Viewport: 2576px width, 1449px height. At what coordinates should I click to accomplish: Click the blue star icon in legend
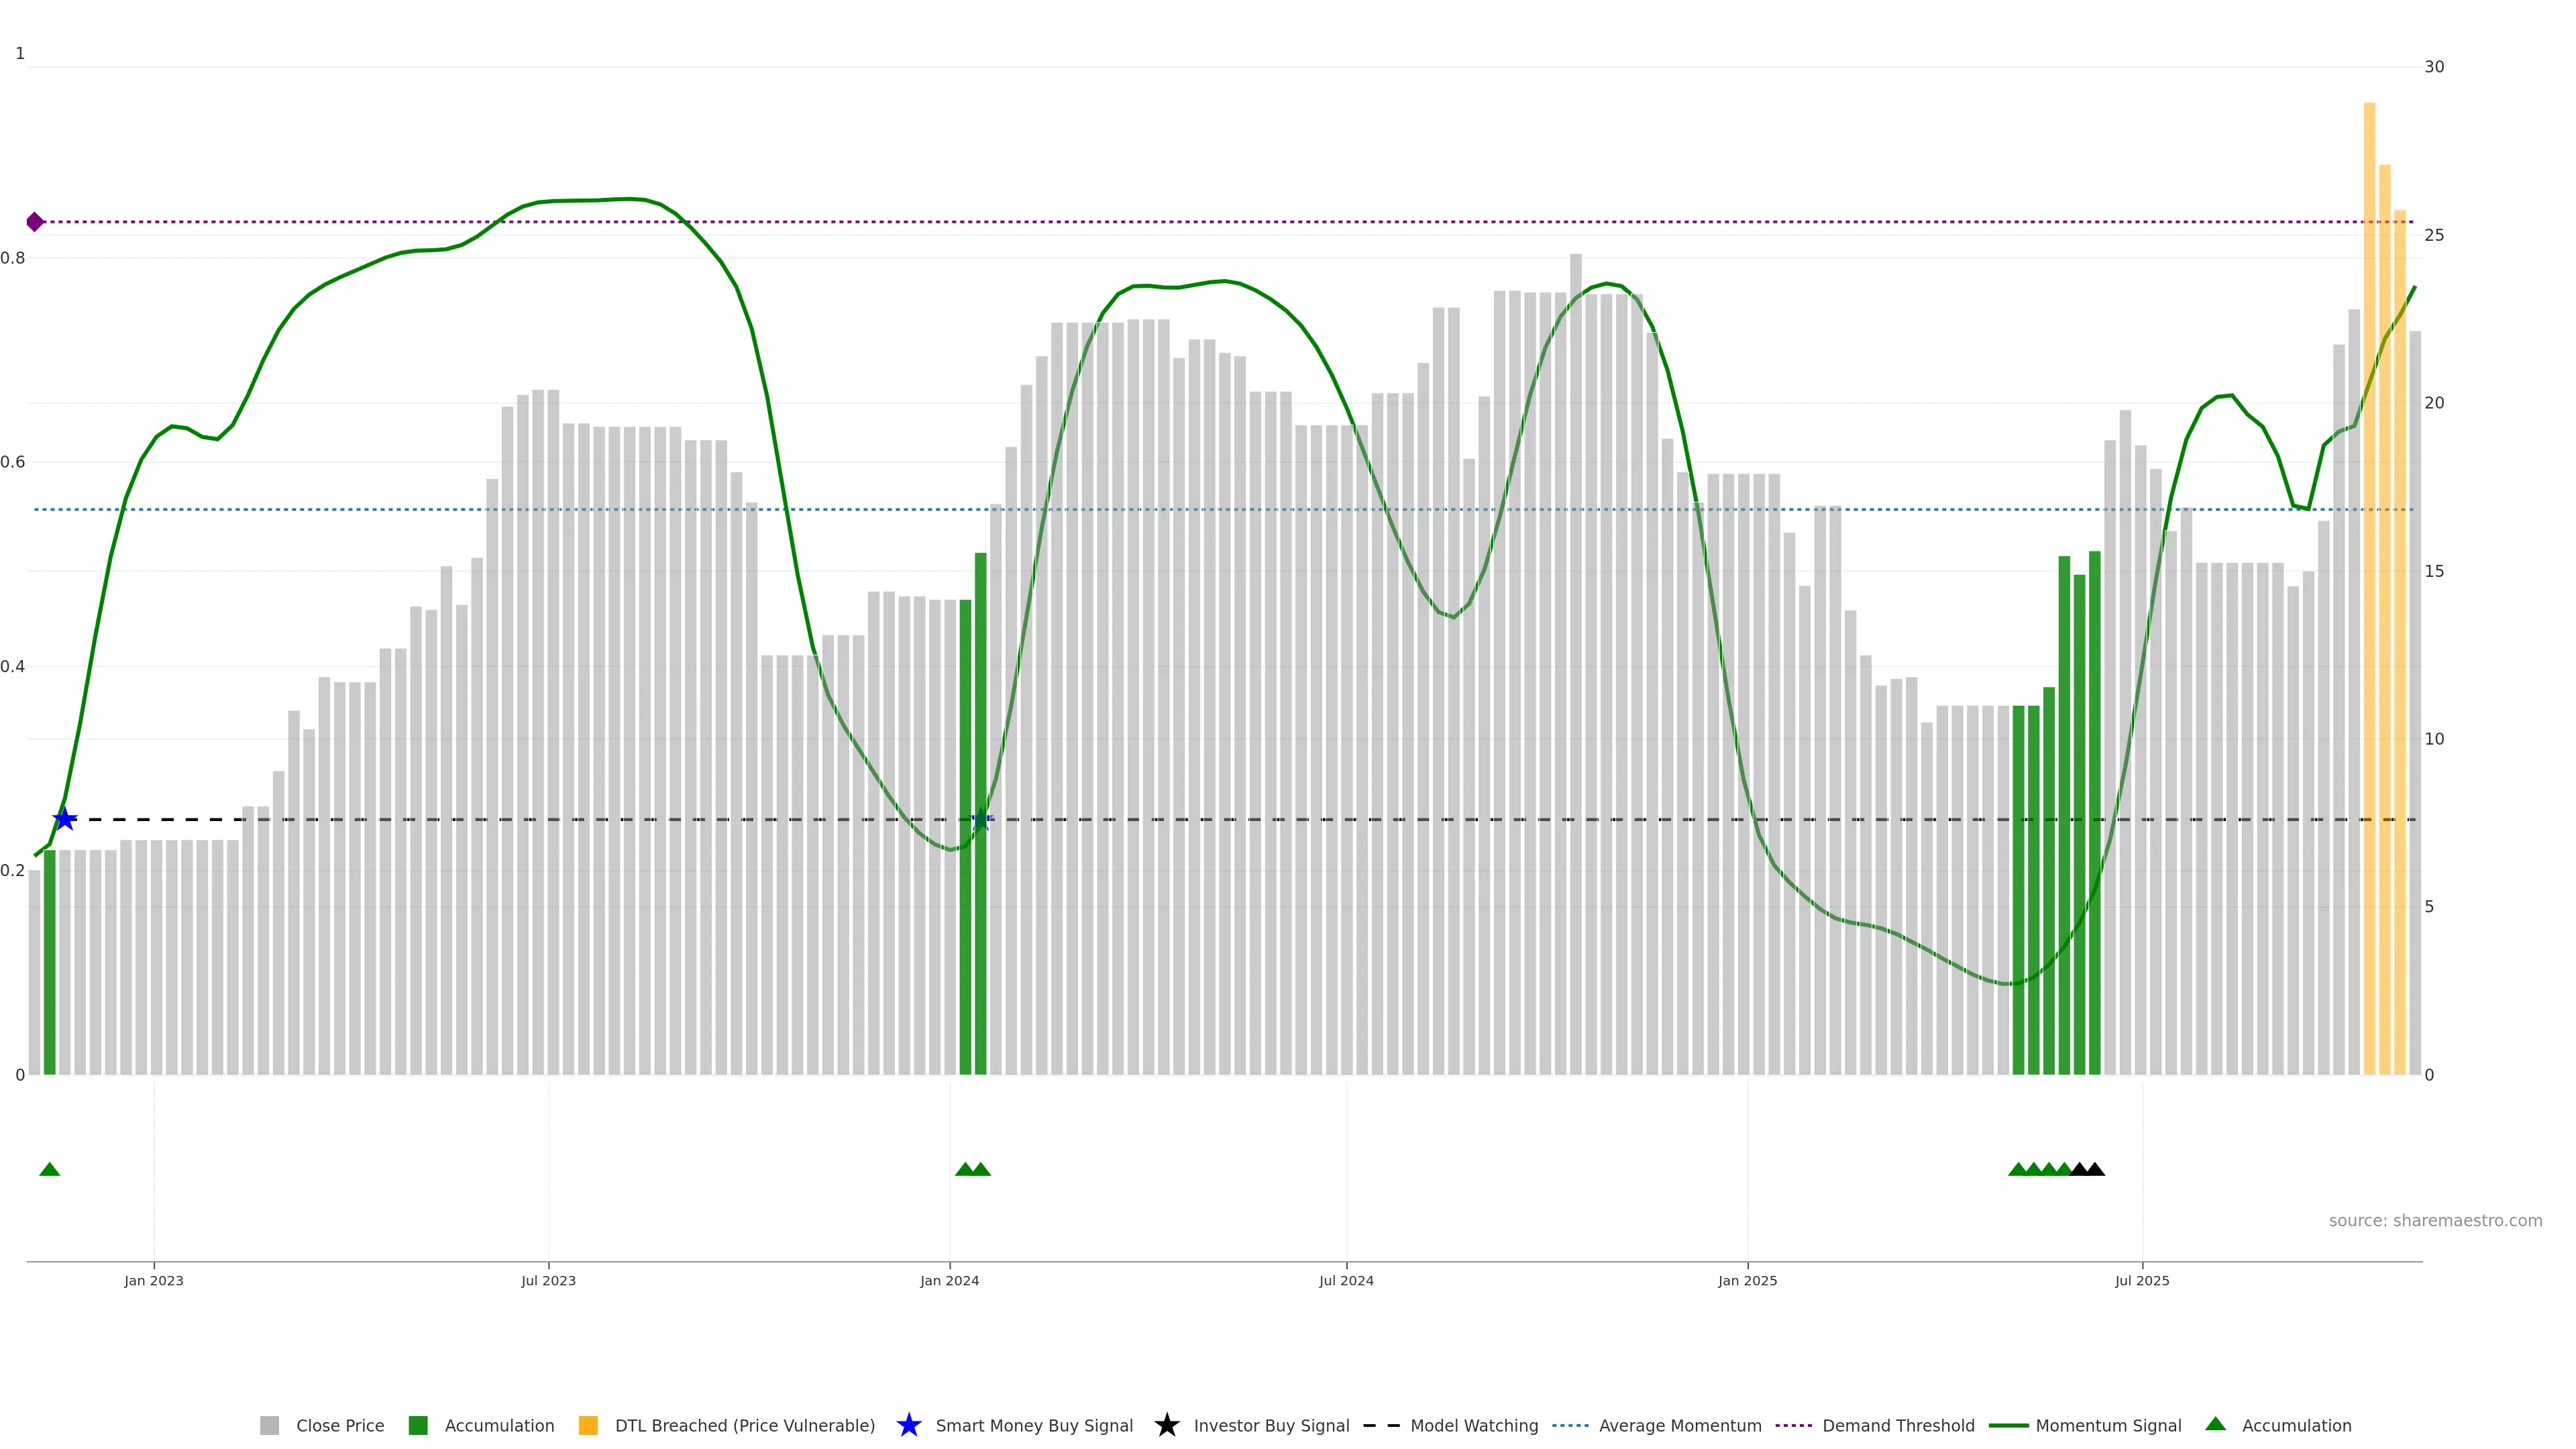click(x=908, y=1425)
